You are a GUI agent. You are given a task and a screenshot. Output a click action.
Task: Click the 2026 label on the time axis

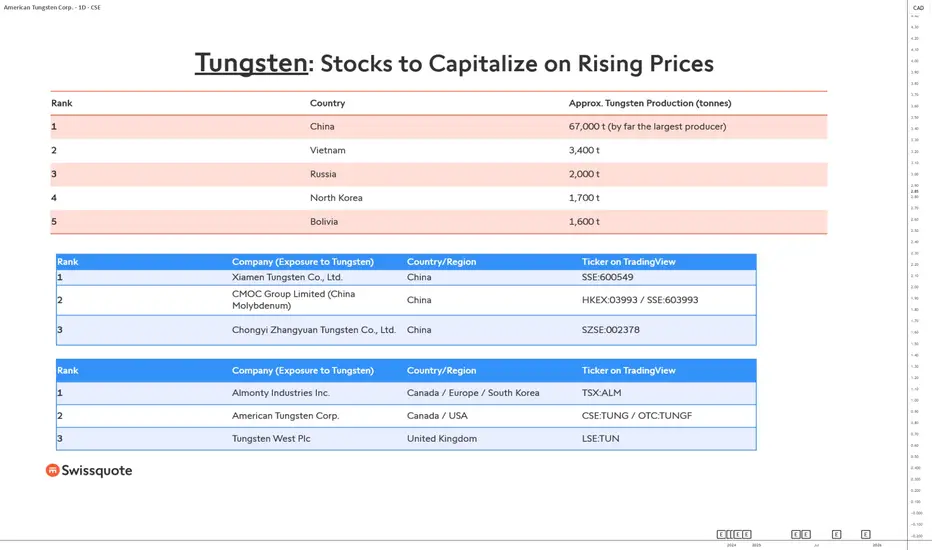[877, 546]
